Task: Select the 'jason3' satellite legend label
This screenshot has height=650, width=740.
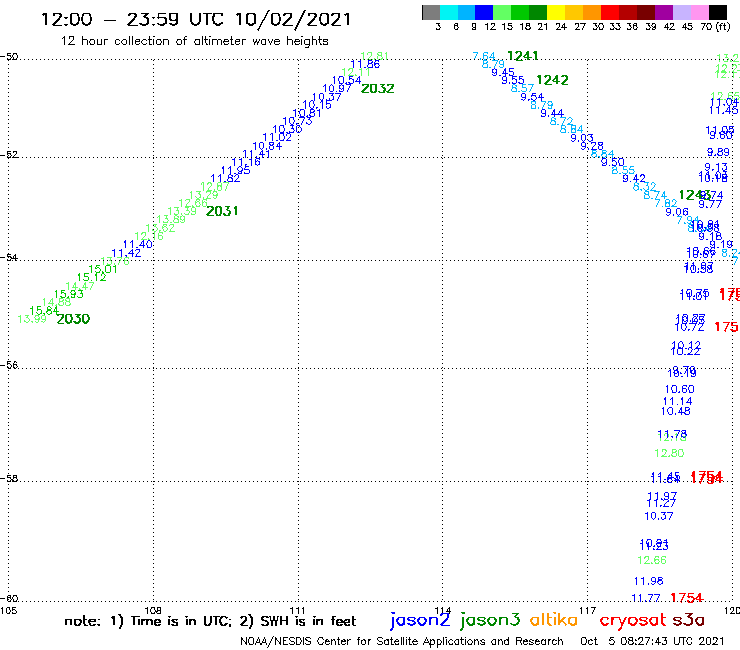Action: [x=490, y=620]
